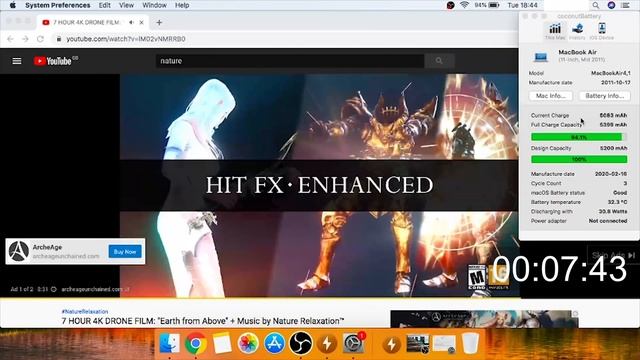Click the lock icon in address bar
Screen dimensions: 640x360
click(58, 39)
